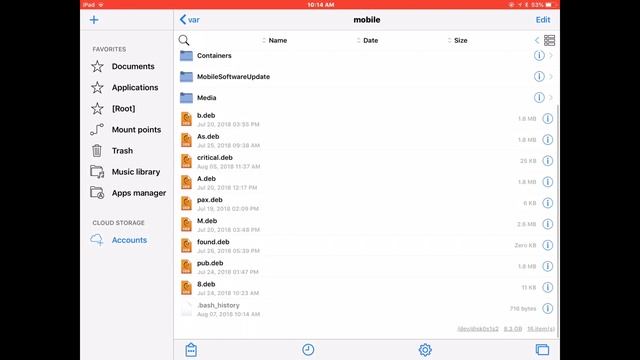Screen dimensions: 640x360
Task: Open the settings gear icon
Action: 425,350
